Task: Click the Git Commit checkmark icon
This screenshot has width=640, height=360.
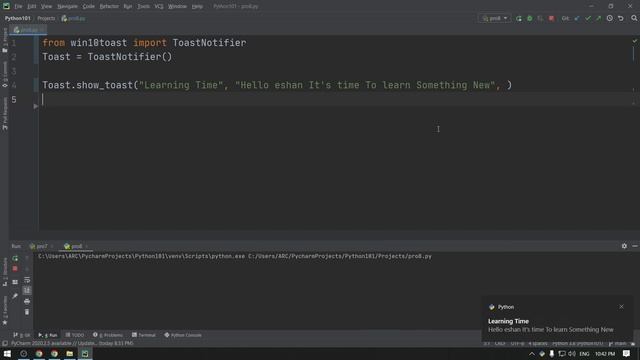Action: [588, 18]
